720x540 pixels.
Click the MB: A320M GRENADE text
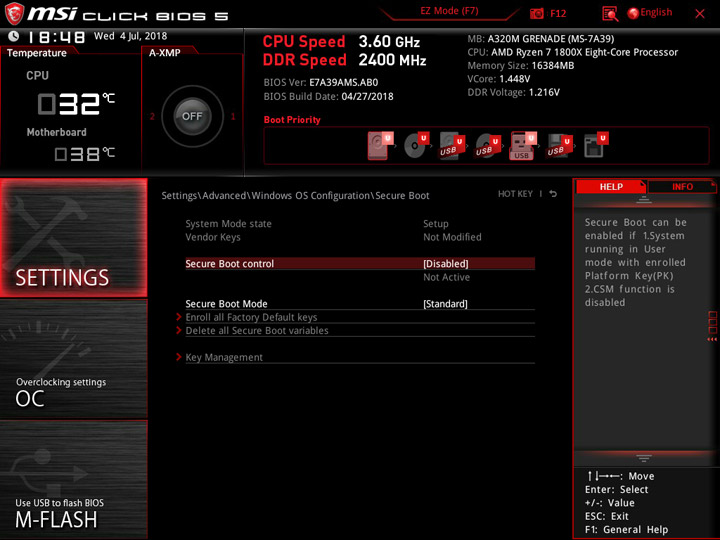(540, 39)
